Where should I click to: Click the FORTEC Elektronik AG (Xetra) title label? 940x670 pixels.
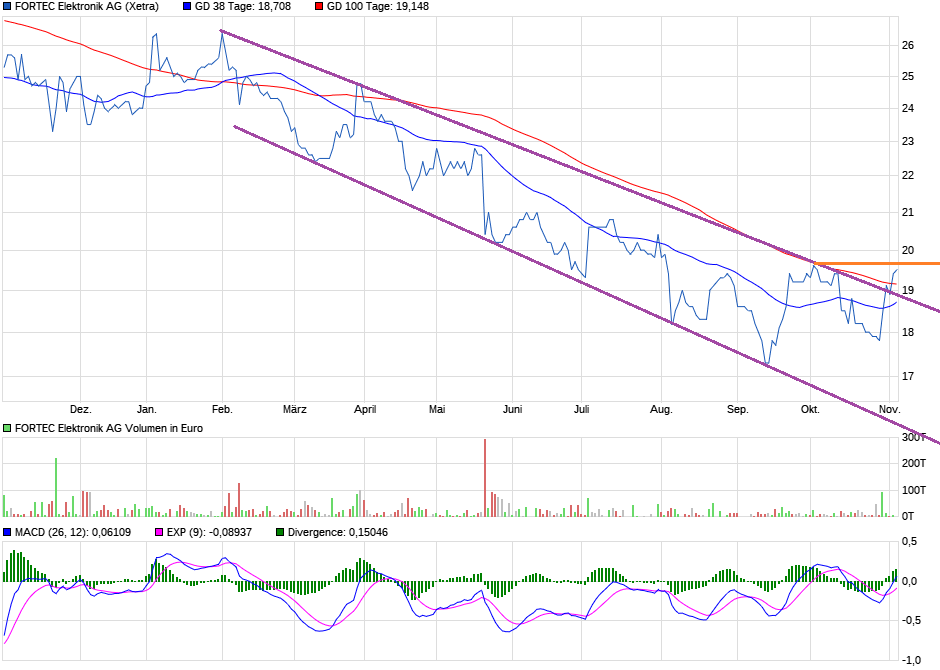coord(86,7)
